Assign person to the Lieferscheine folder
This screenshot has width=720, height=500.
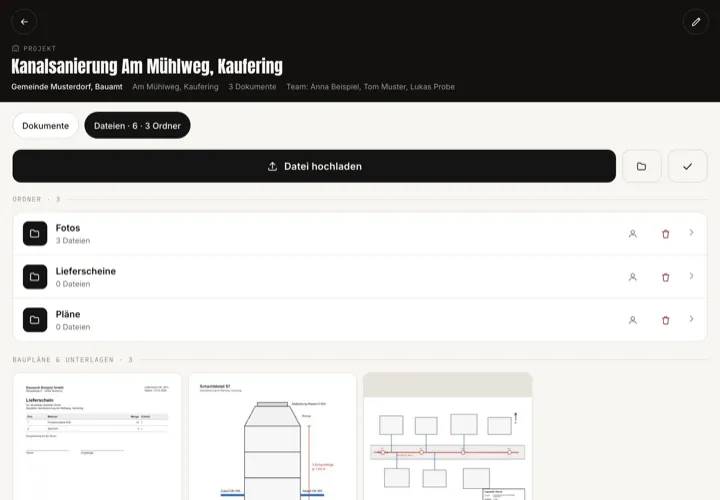633,277
